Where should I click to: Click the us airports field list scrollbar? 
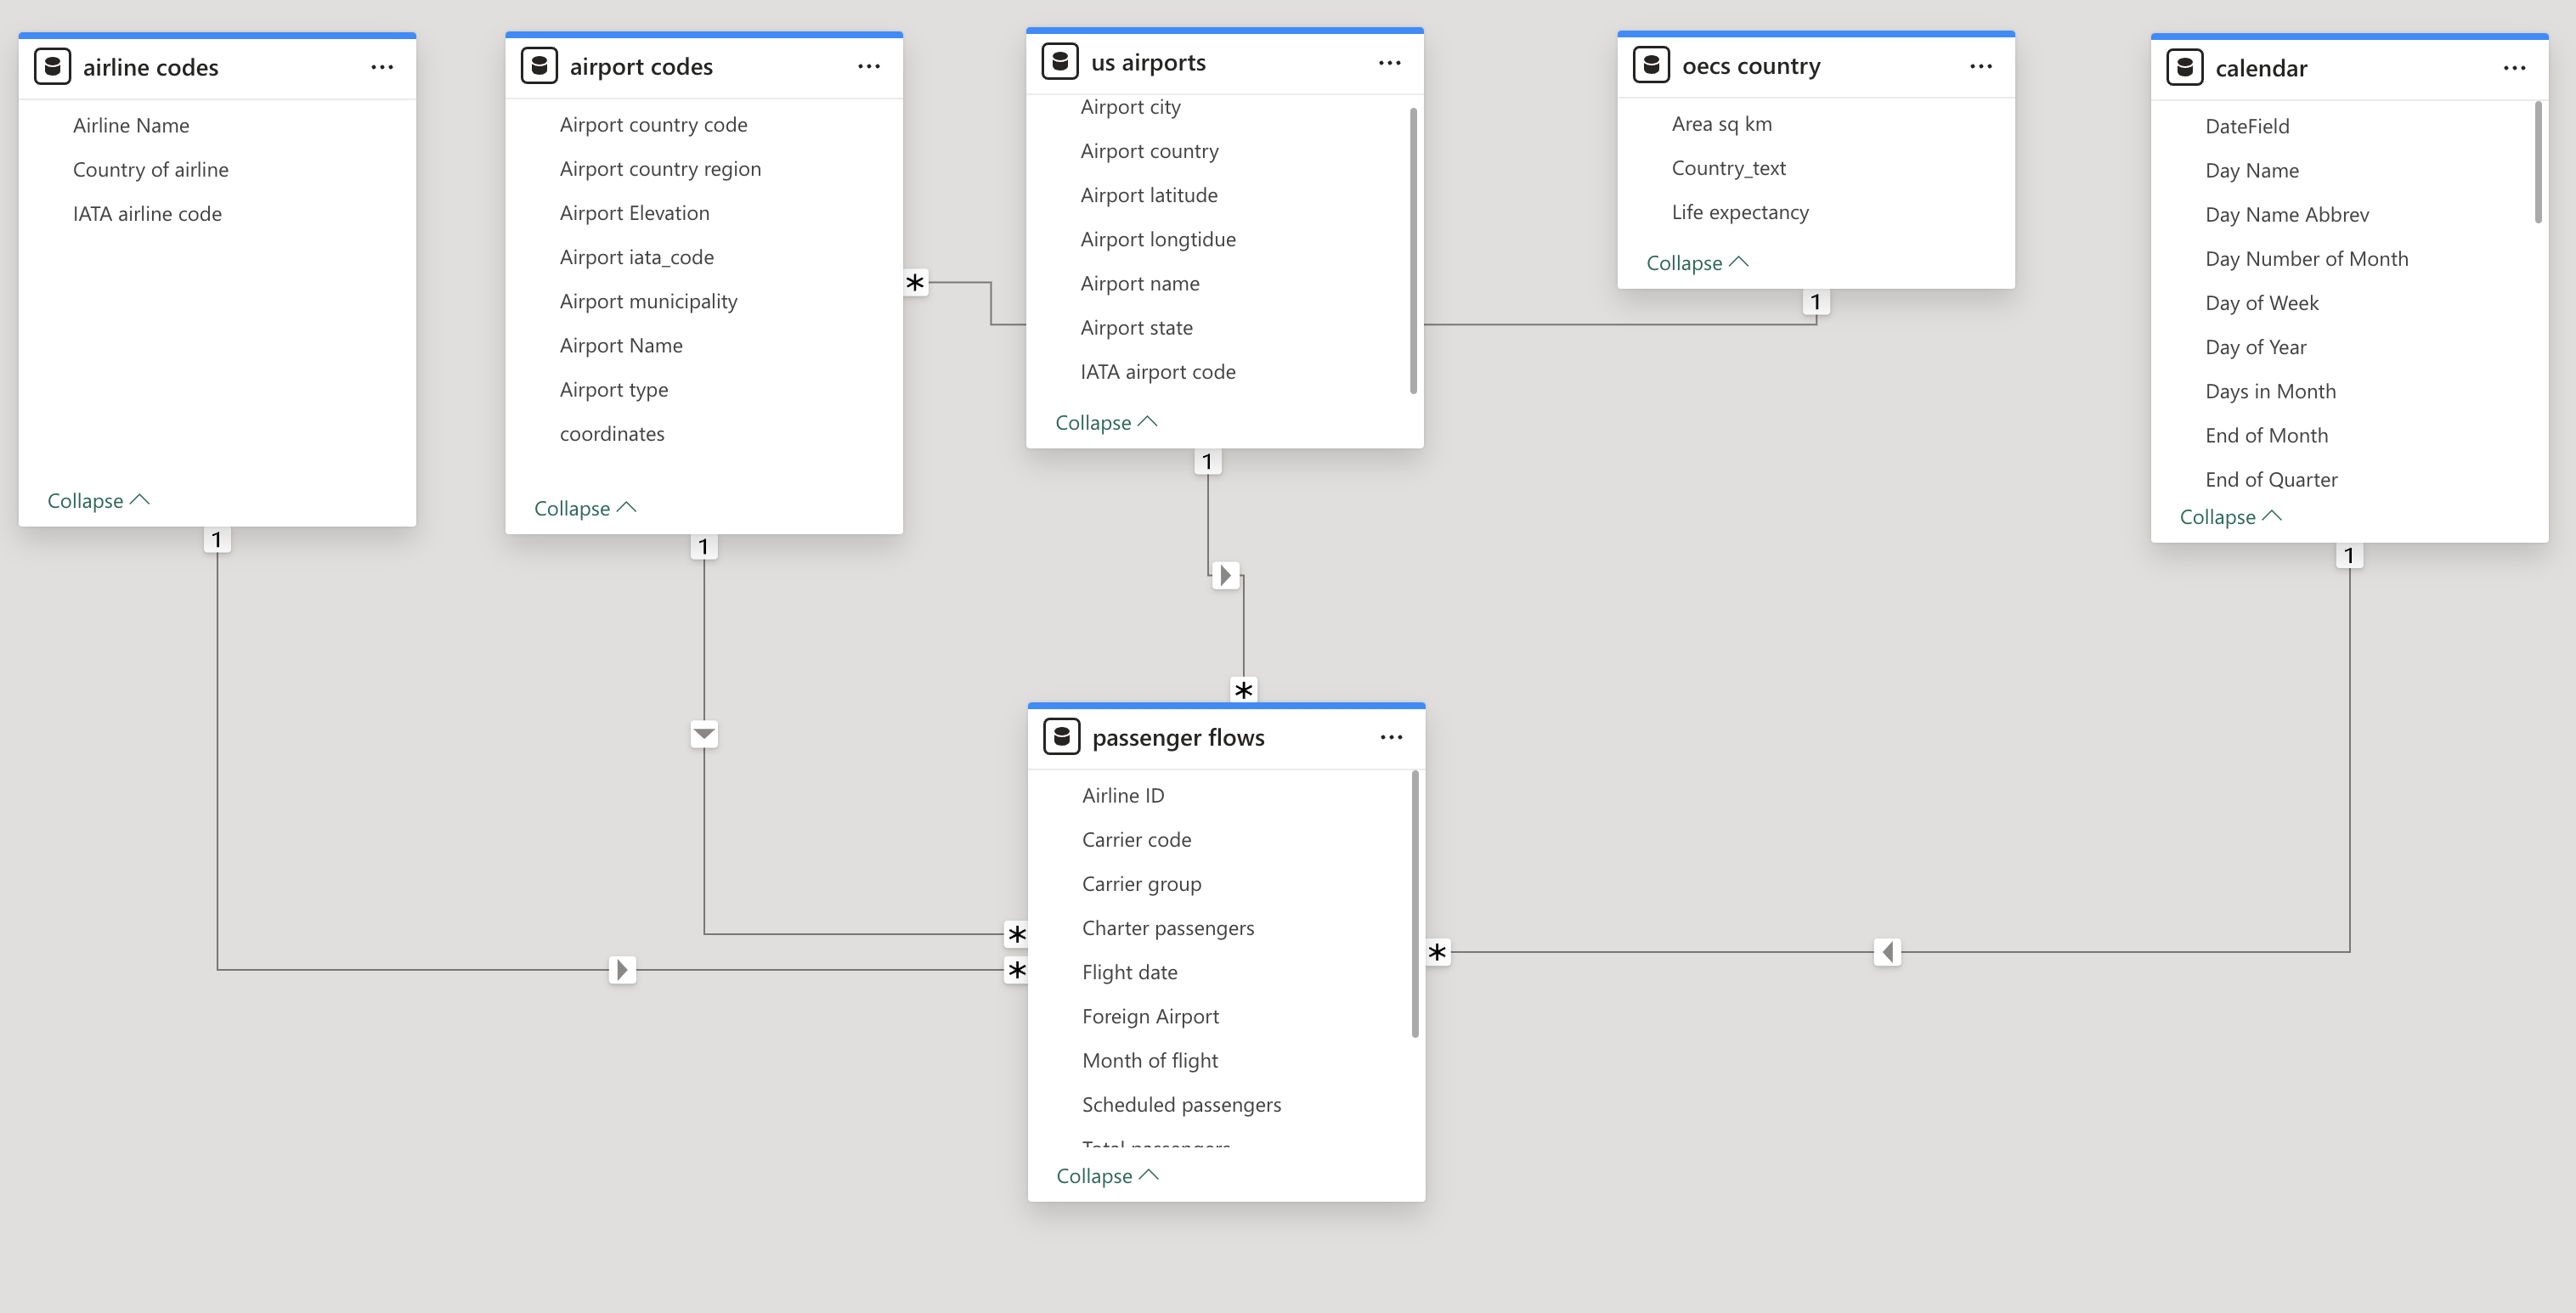click(1412, 250)
